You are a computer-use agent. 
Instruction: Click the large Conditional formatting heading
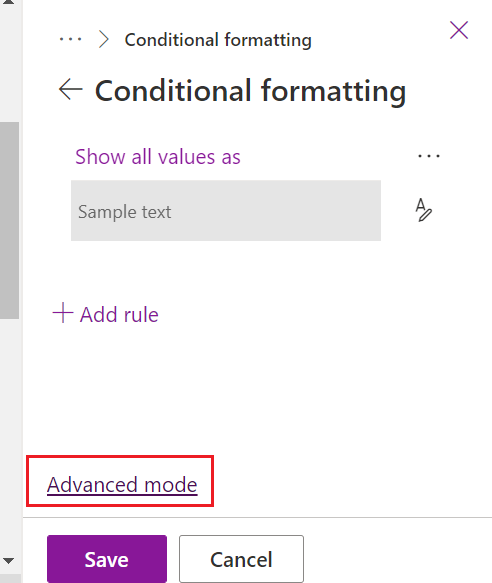[x=250, y=91]
